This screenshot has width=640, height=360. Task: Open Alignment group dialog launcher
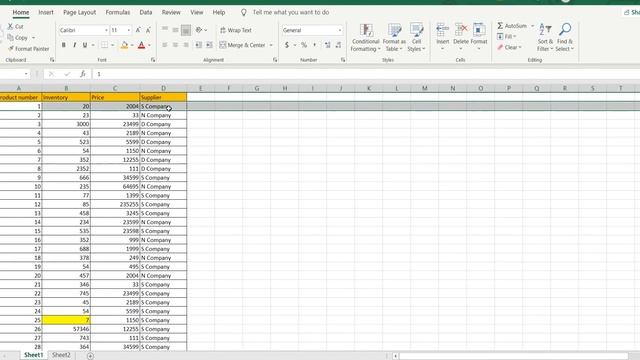275,60
